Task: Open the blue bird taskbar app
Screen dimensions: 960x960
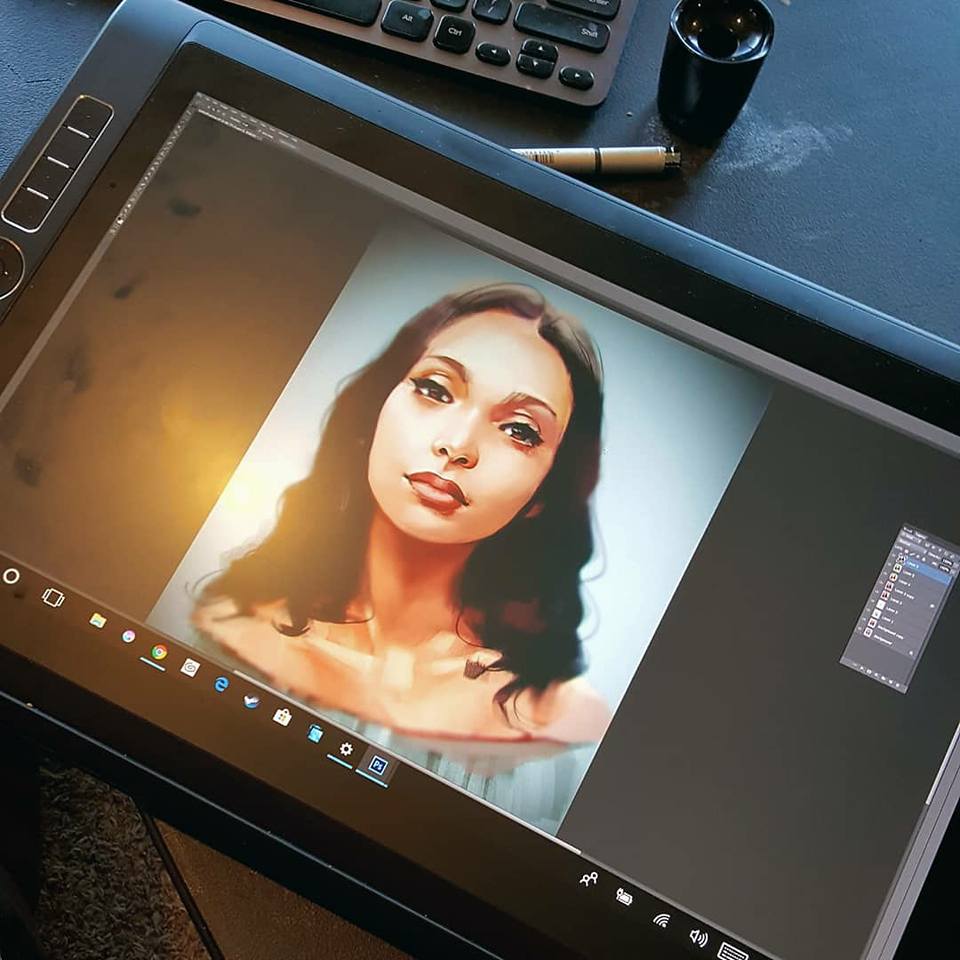Action: point(251,701)
